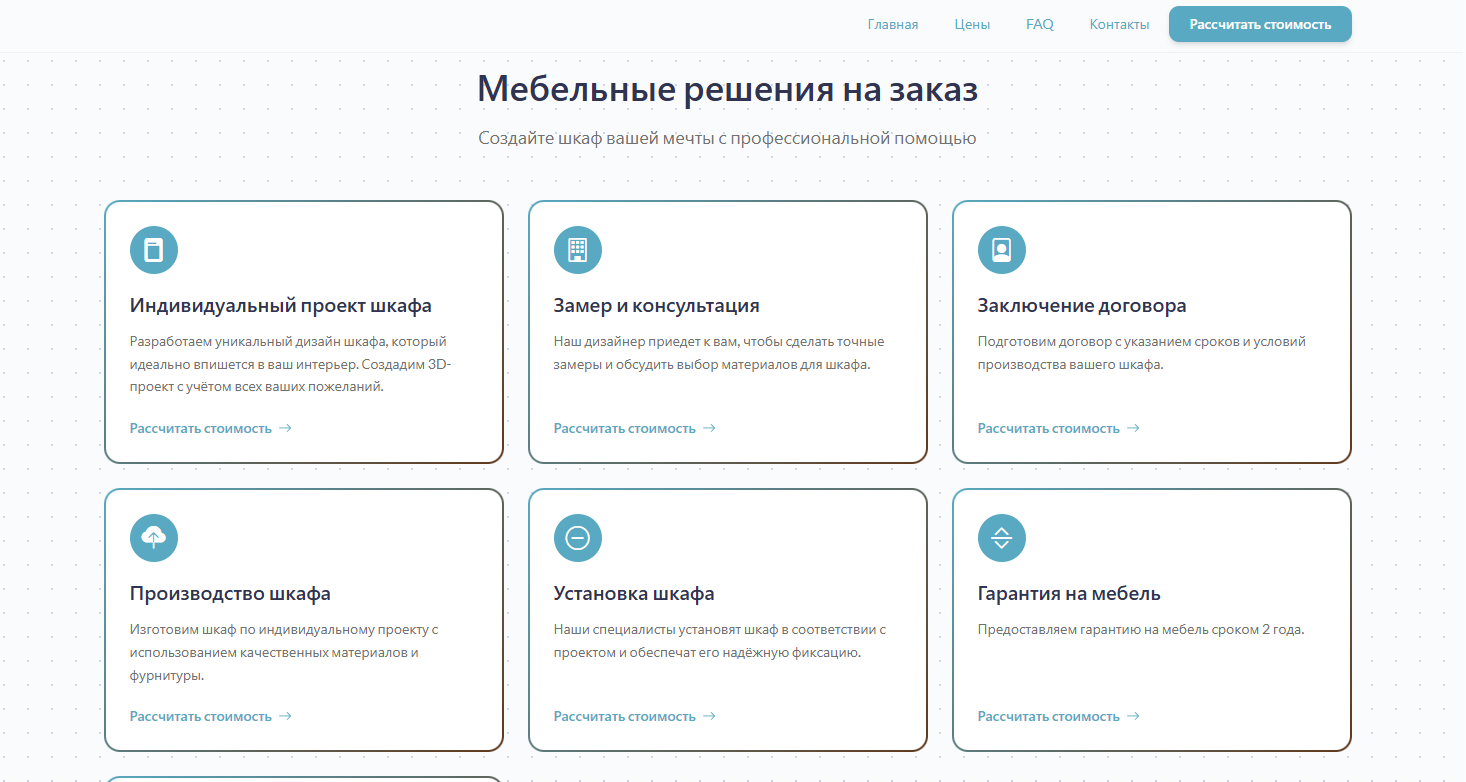
Task: Click Рассчитать стоимость link in Индивидуальный проект card
Action: pos(201,428)
